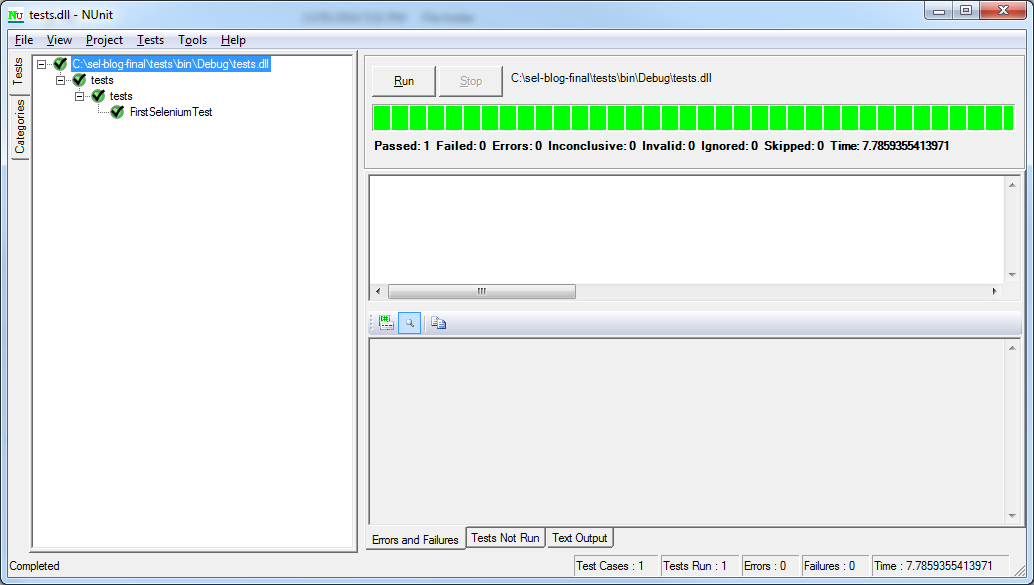
Task: Toggle the magnifying glass icon in the error toolbar
Action: (410, 323)
